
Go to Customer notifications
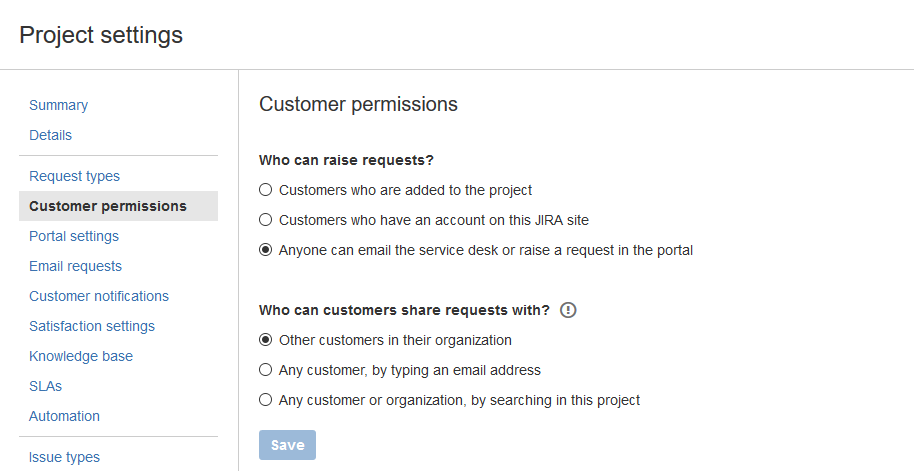[99, 296]
